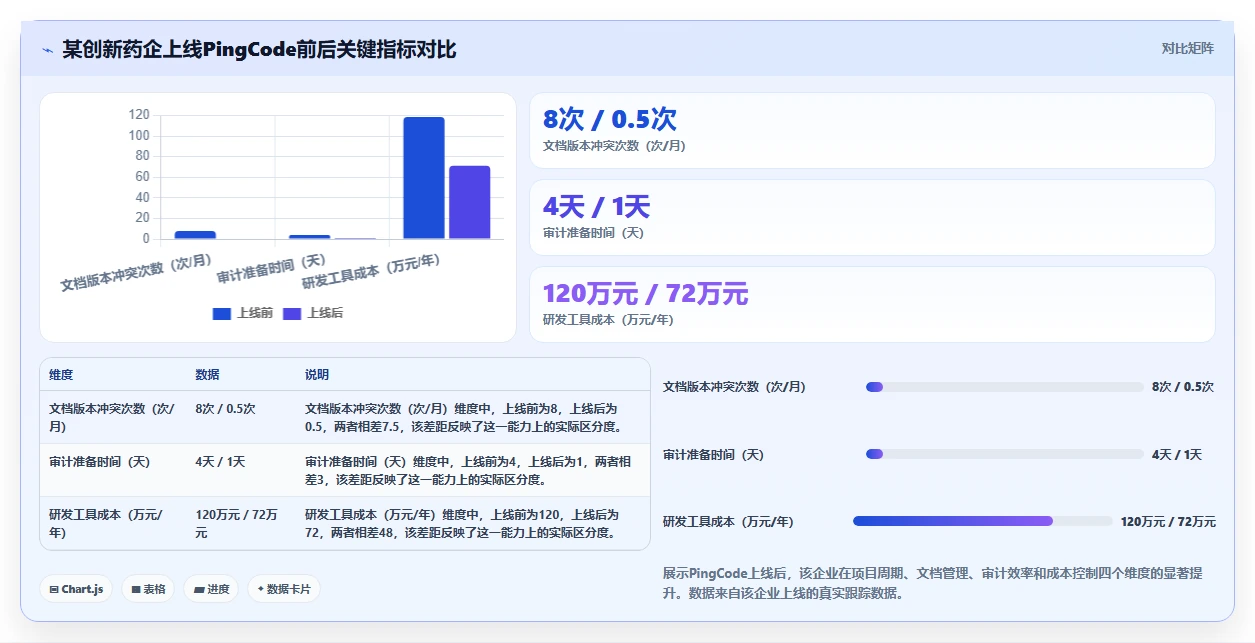Select the 120万元 / 72万元 data card

coord(872,304)
